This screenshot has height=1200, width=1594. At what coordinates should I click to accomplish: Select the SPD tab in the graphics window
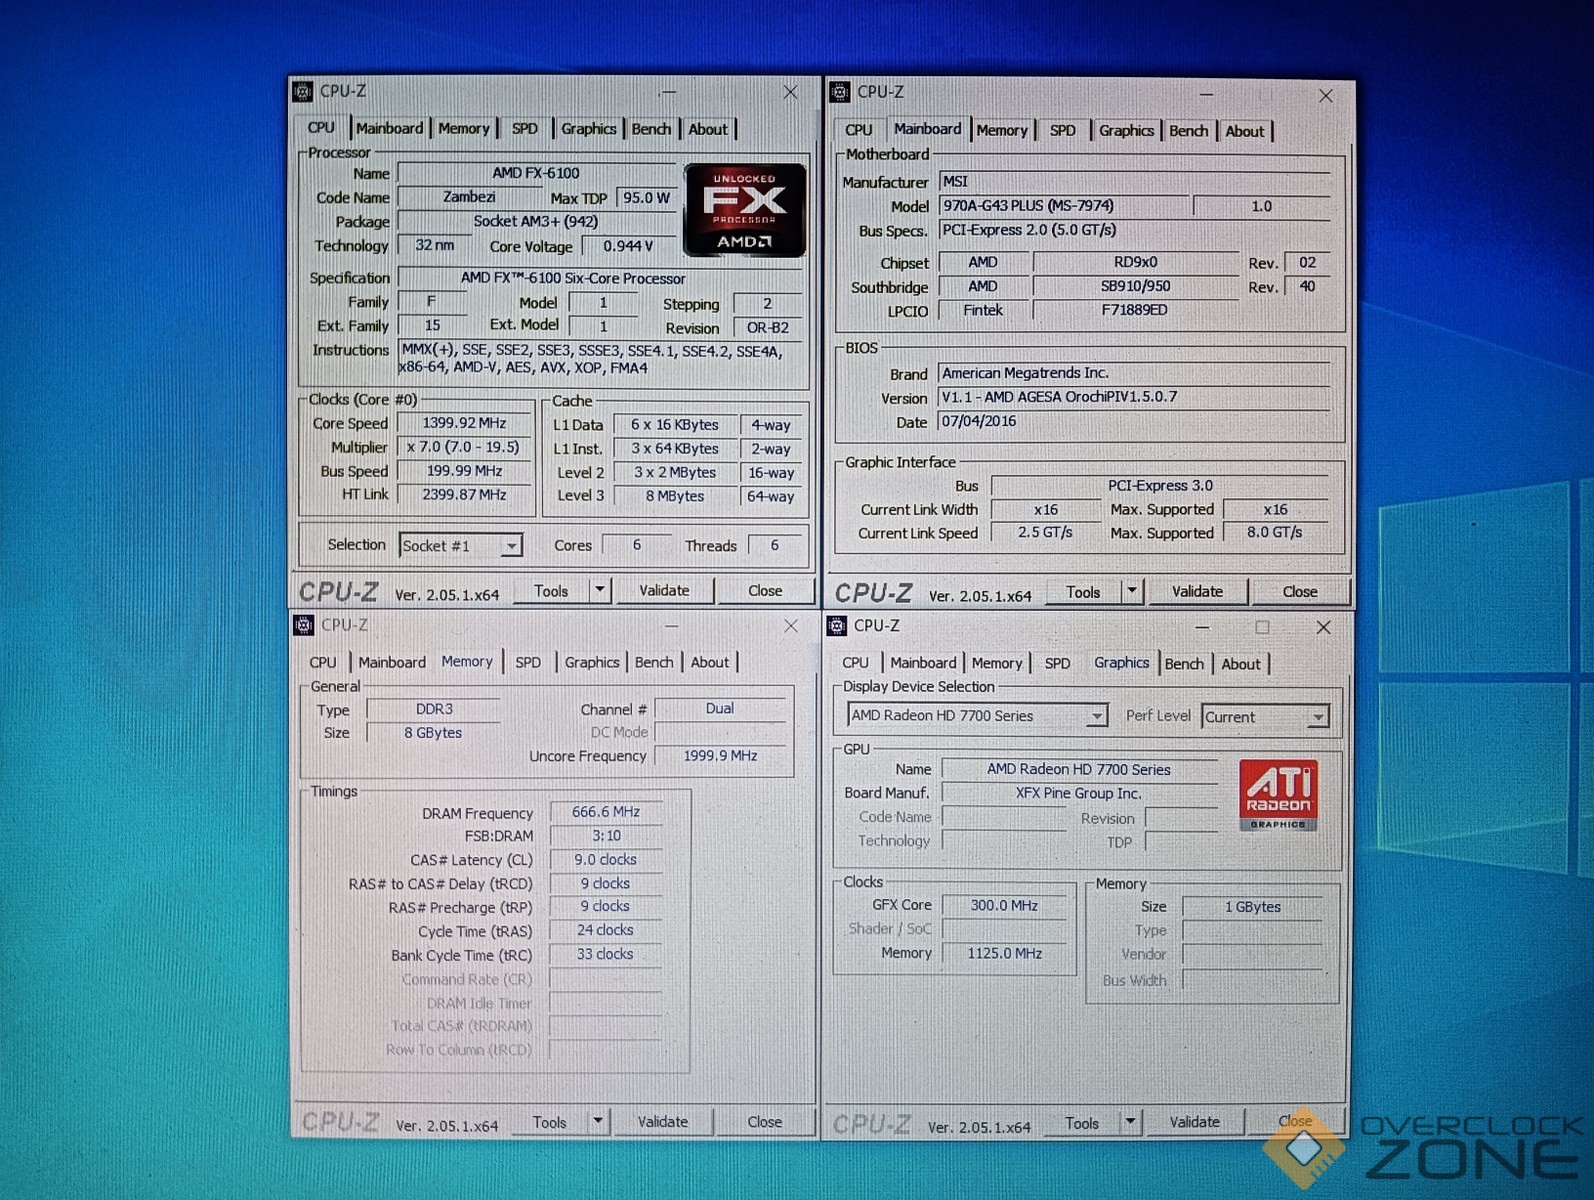tap(1057, 663)
